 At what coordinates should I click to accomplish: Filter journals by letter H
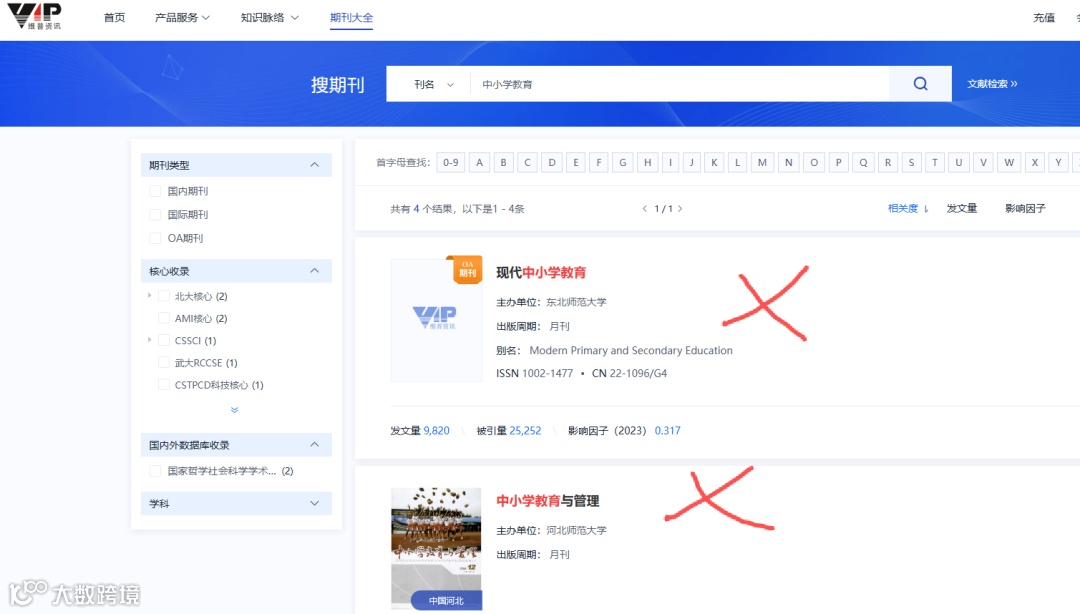647,163
